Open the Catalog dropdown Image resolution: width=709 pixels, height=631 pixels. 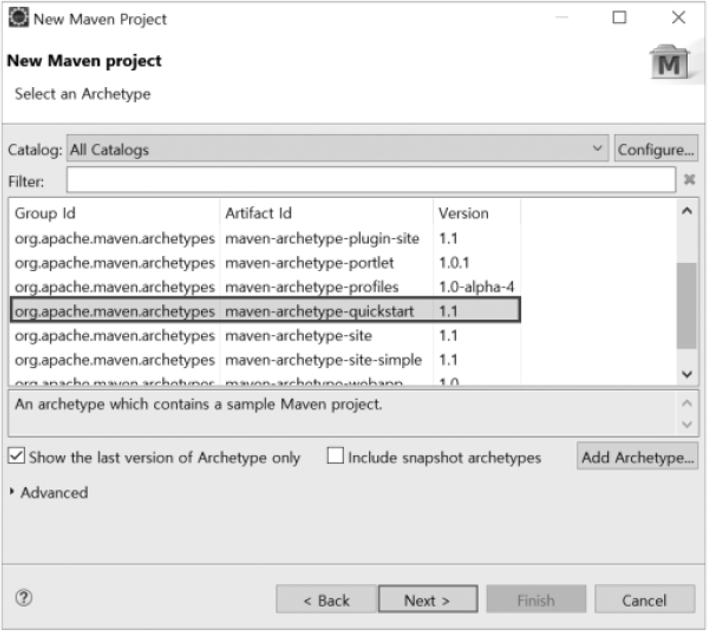tap(337, 149)
